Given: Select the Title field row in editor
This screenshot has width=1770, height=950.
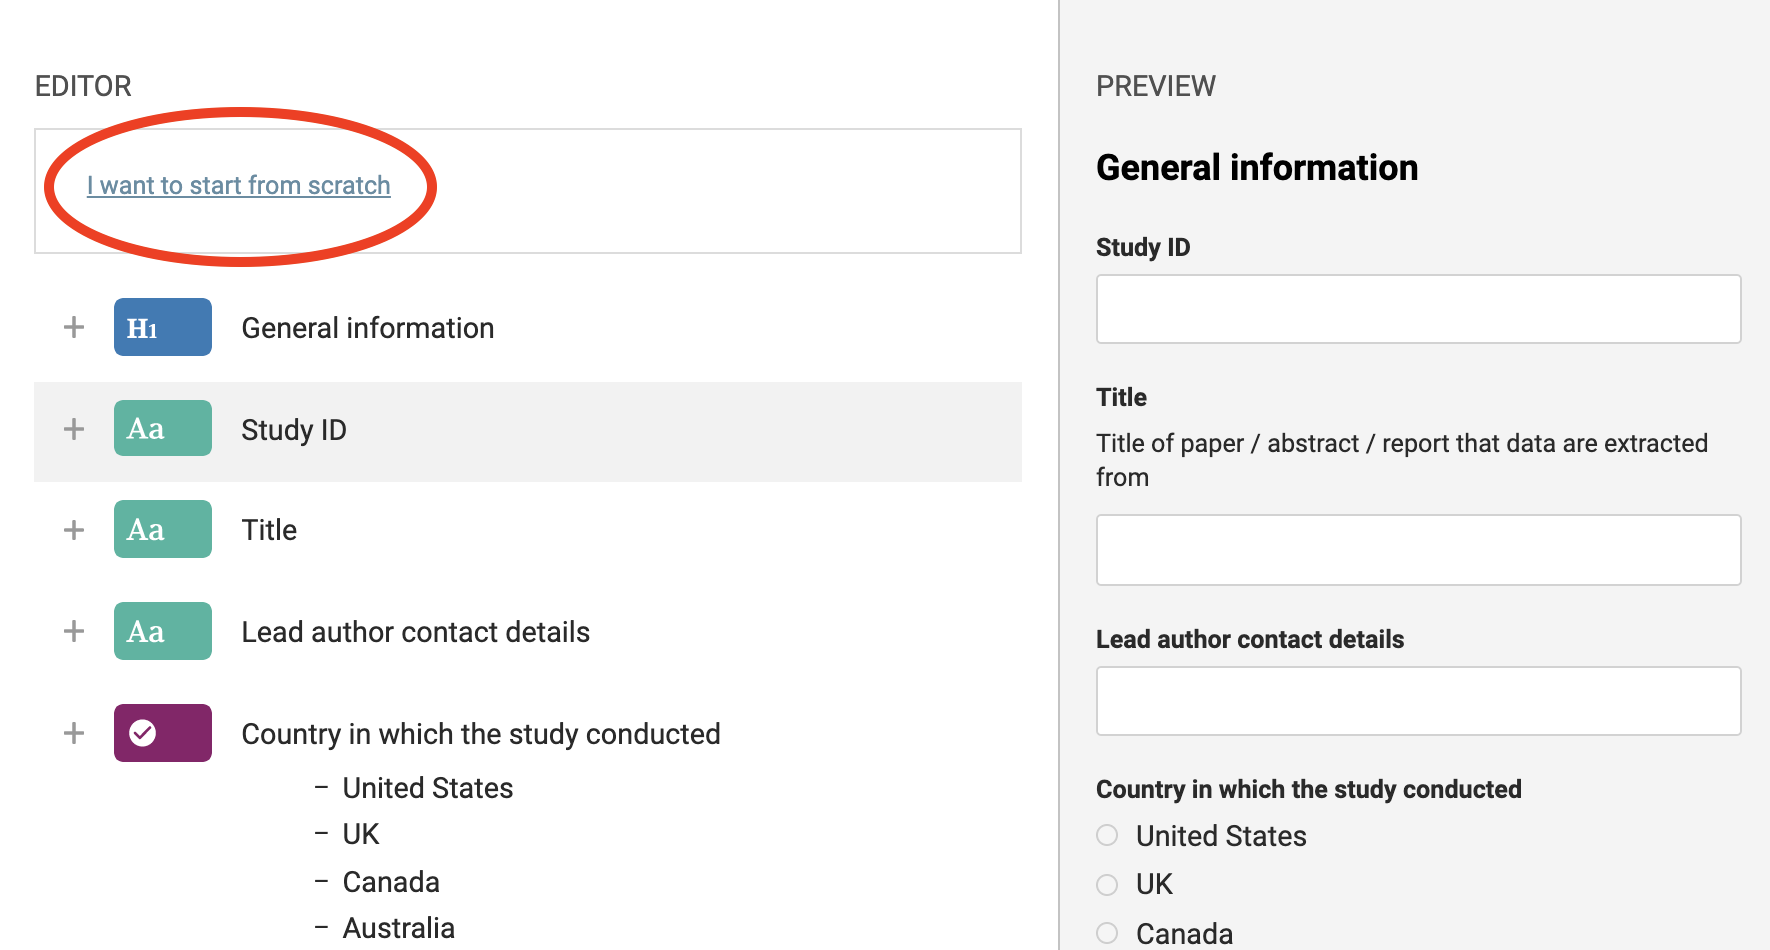Looking at the screenshot, I should [x=270, y=530].
